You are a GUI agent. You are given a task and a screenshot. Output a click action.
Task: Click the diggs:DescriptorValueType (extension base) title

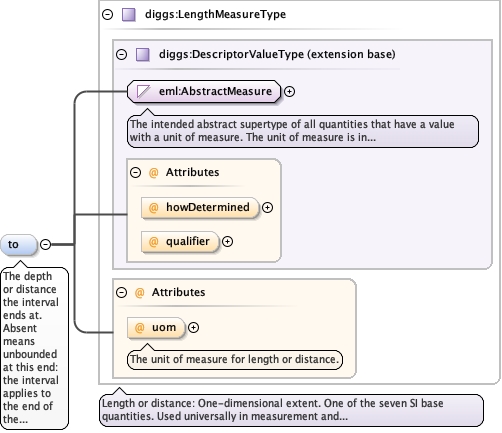277,54
